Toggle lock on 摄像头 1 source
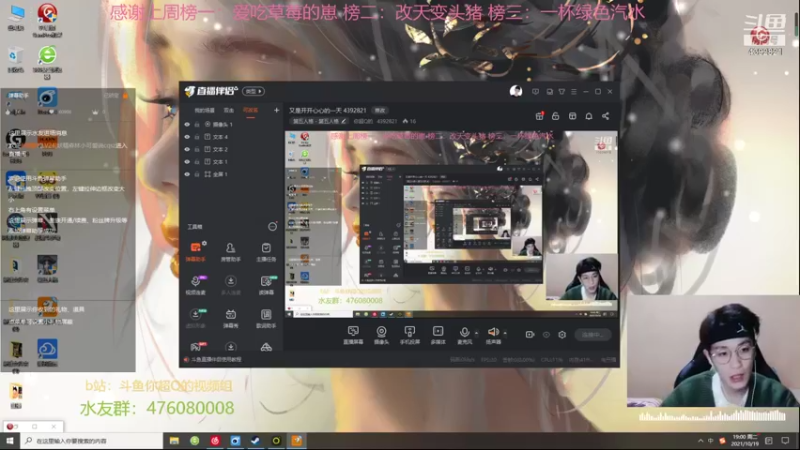Screen dimensions: 800x450 click(x=197, y=124)
